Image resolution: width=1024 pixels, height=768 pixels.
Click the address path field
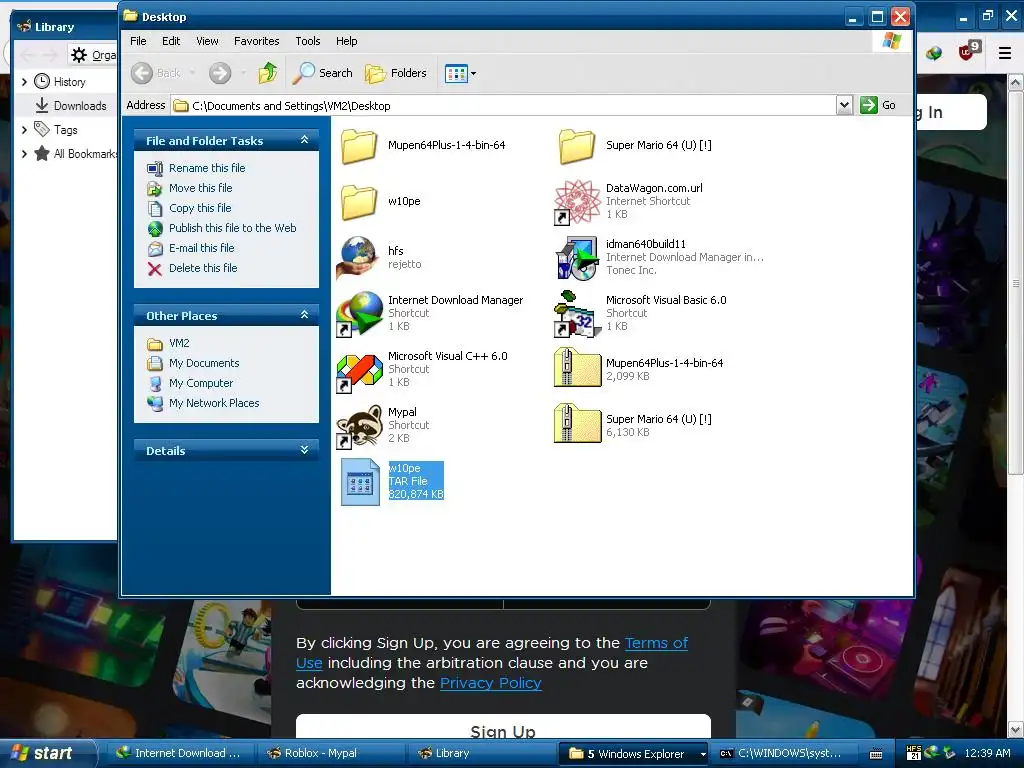tap(504, 106)
